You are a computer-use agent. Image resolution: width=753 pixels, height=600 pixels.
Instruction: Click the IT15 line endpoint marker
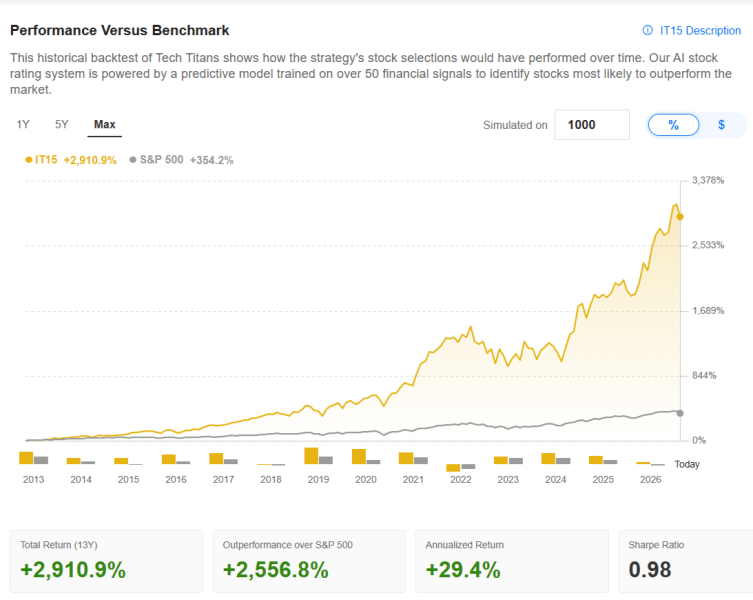click(680, 216)
